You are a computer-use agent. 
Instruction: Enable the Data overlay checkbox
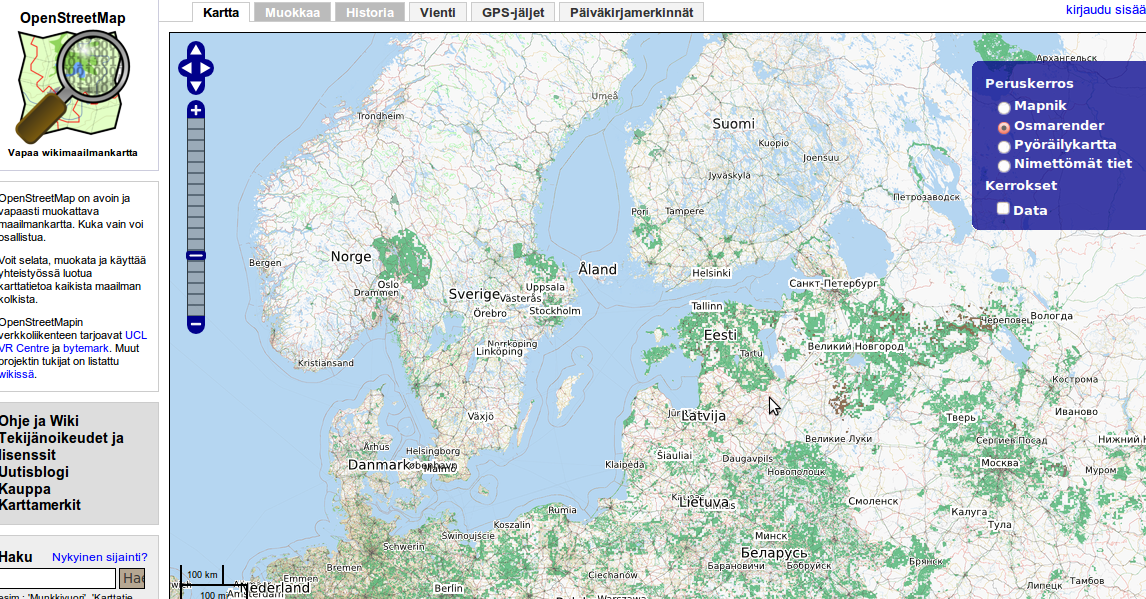pyautogui.click(x=1003, y=209)
